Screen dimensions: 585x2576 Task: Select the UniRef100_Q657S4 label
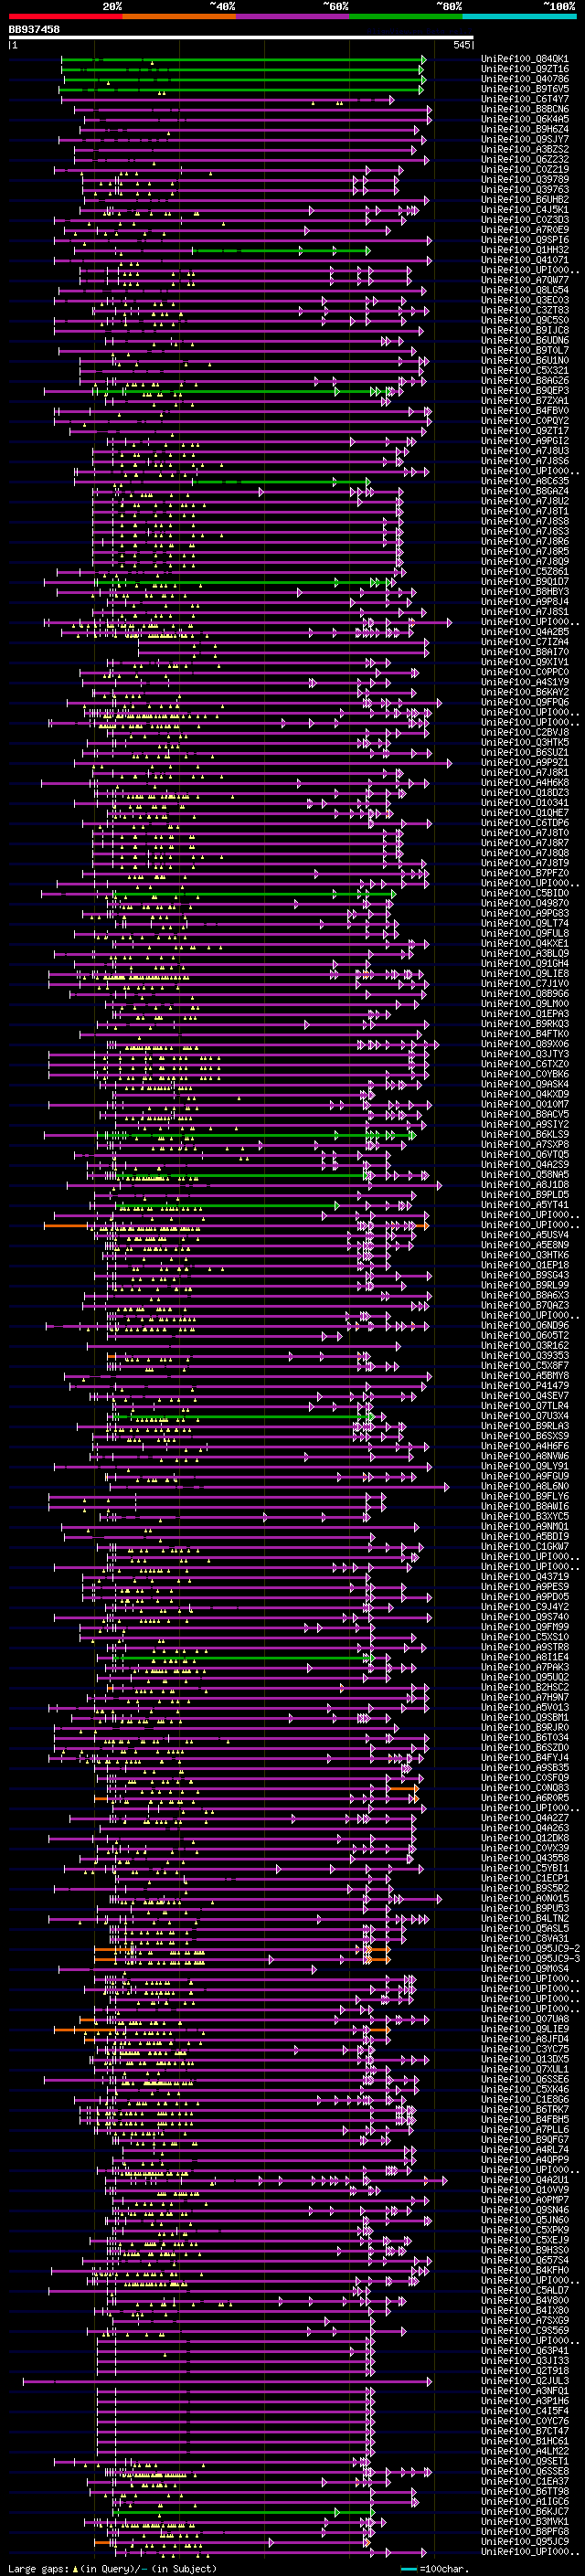coord(525,2260)
